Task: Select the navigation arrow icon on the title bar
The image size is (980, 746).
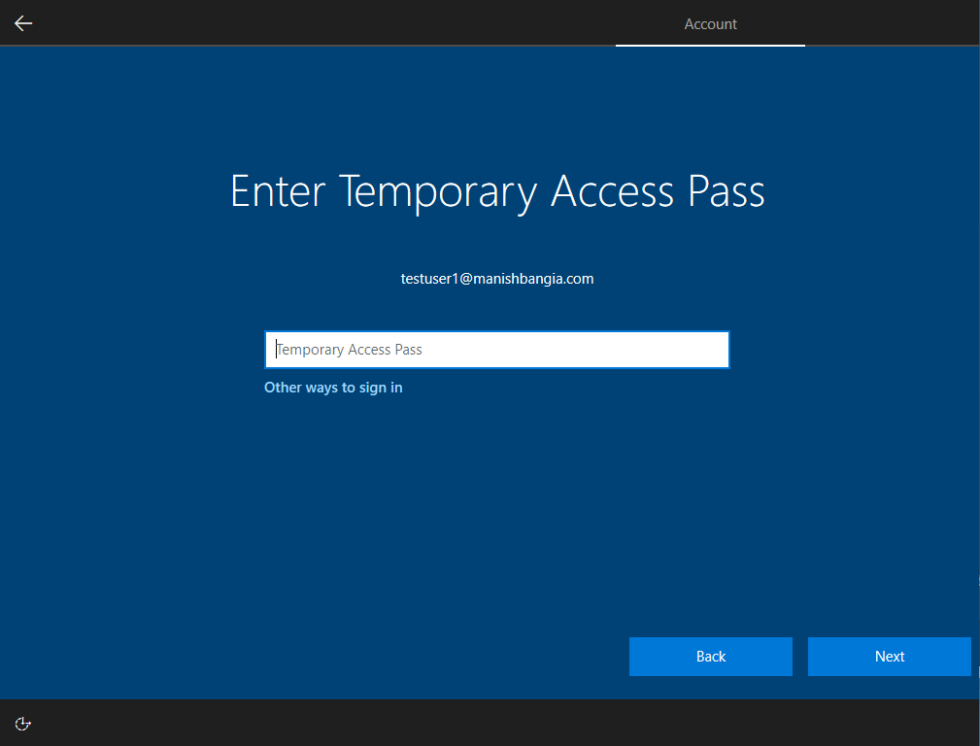Action: (22, 23)
